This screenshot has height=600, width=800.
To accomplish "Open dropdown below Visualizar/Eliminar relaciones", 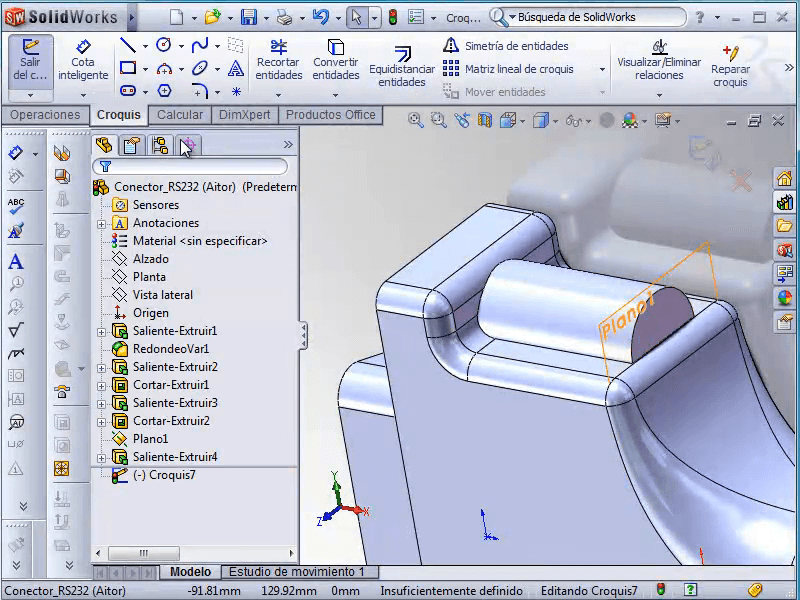I will click(x=659, y=93).
